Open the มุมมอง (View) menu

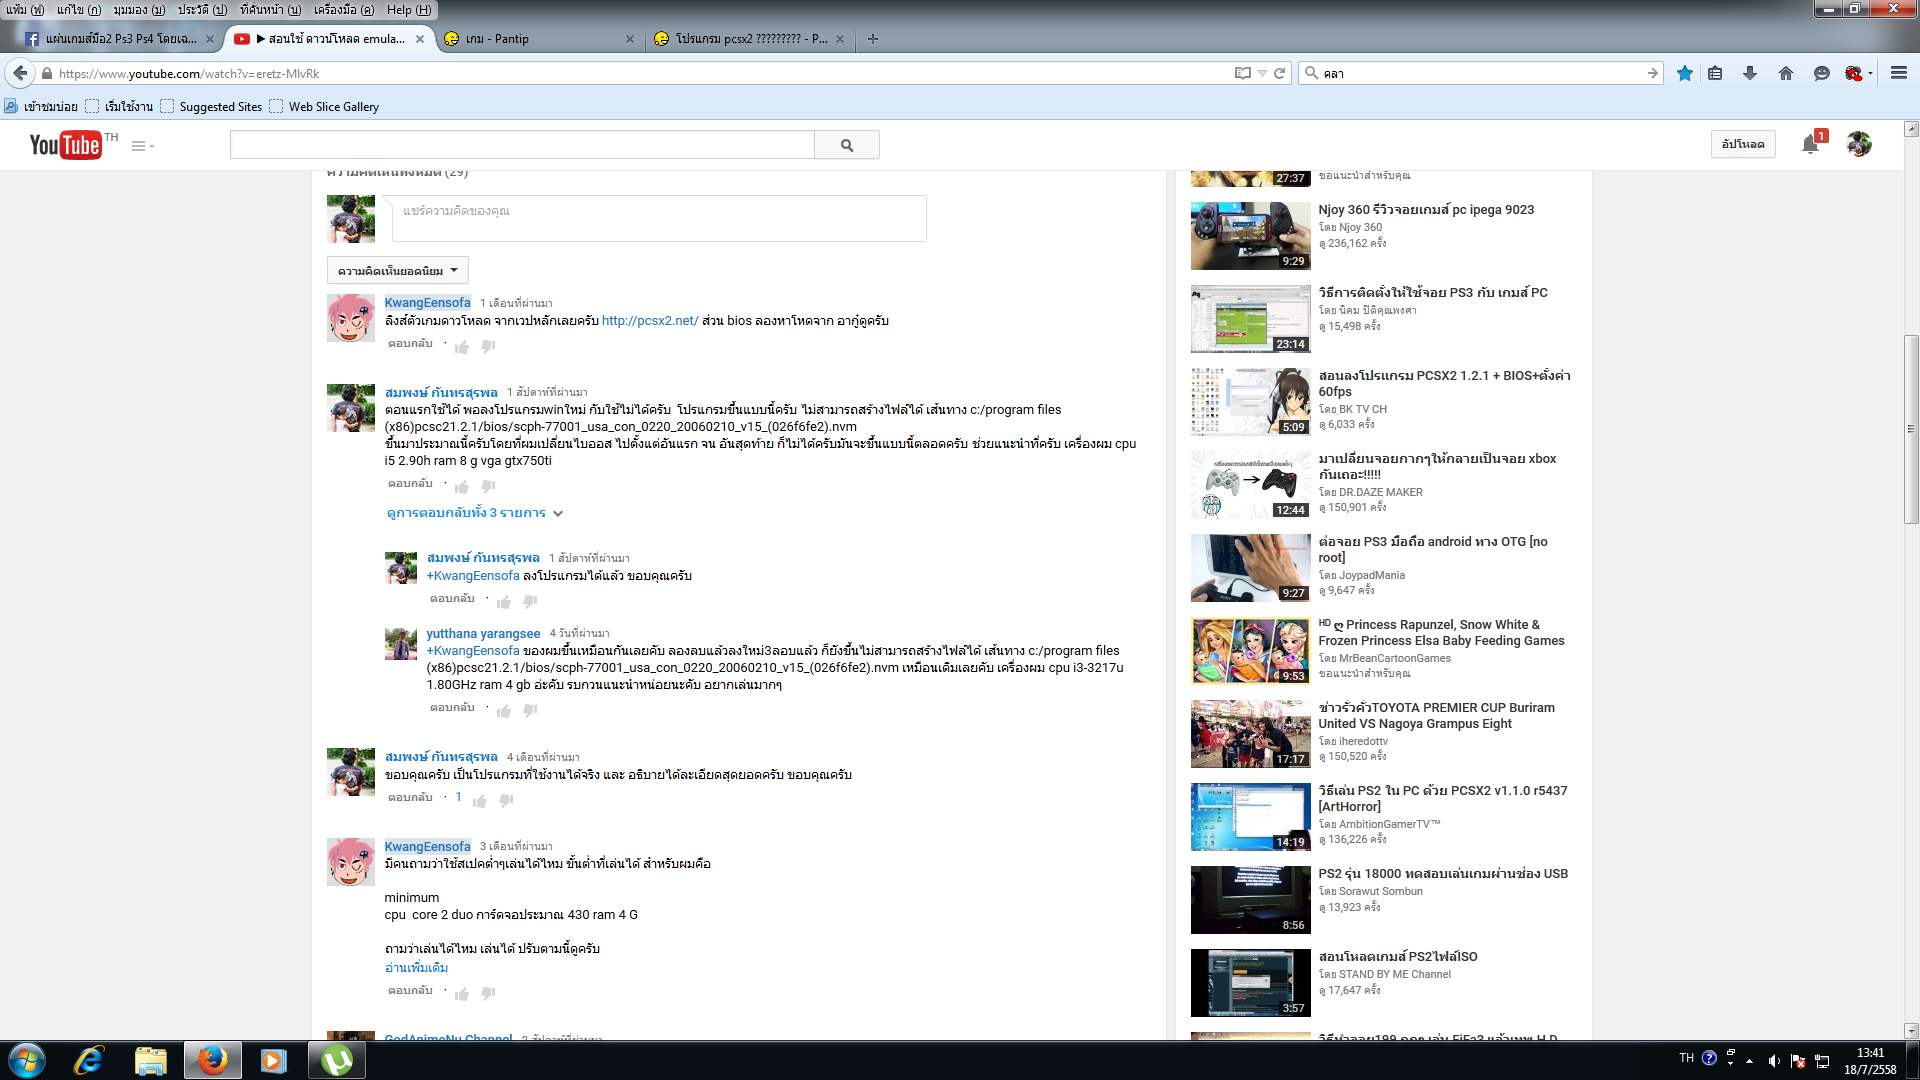click(x=139, y=9)
